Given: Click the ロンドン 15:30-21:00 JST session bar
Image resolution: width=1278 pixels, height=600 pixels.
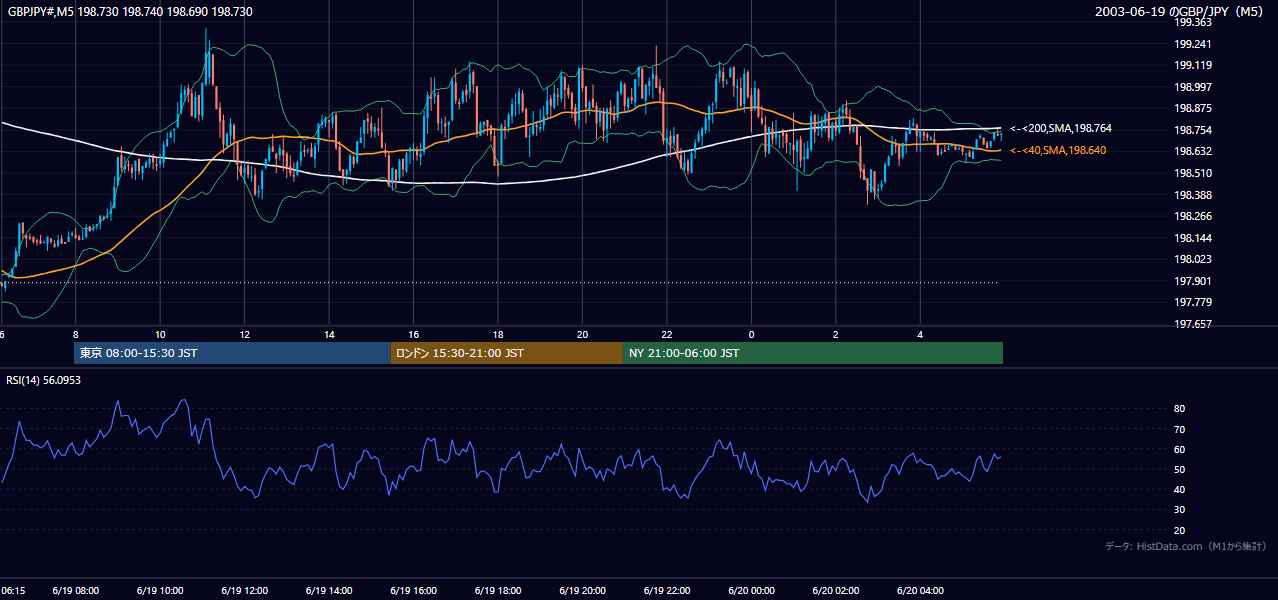Looking at the screenshot, I should tap(506, 353).
